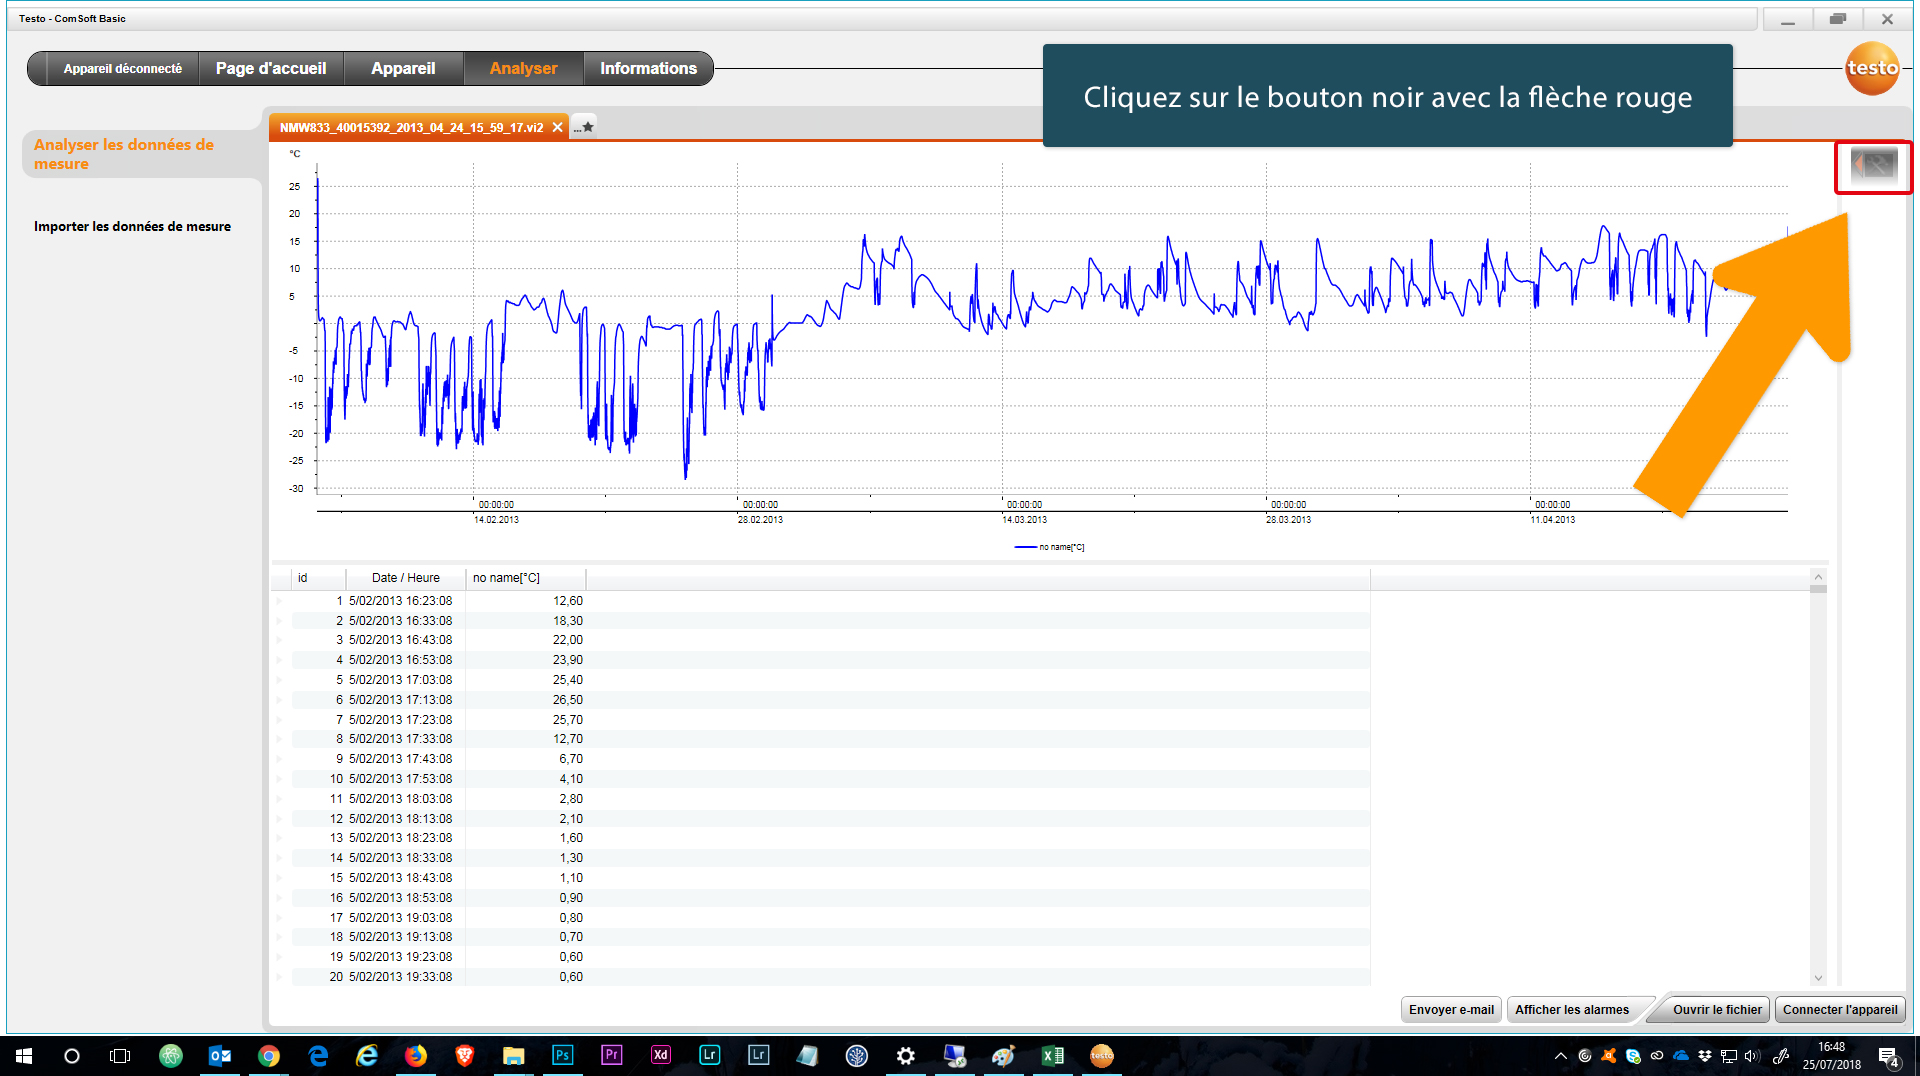
Task: Close the NMW833 .vi2 file tab
Action: (558, 127)
